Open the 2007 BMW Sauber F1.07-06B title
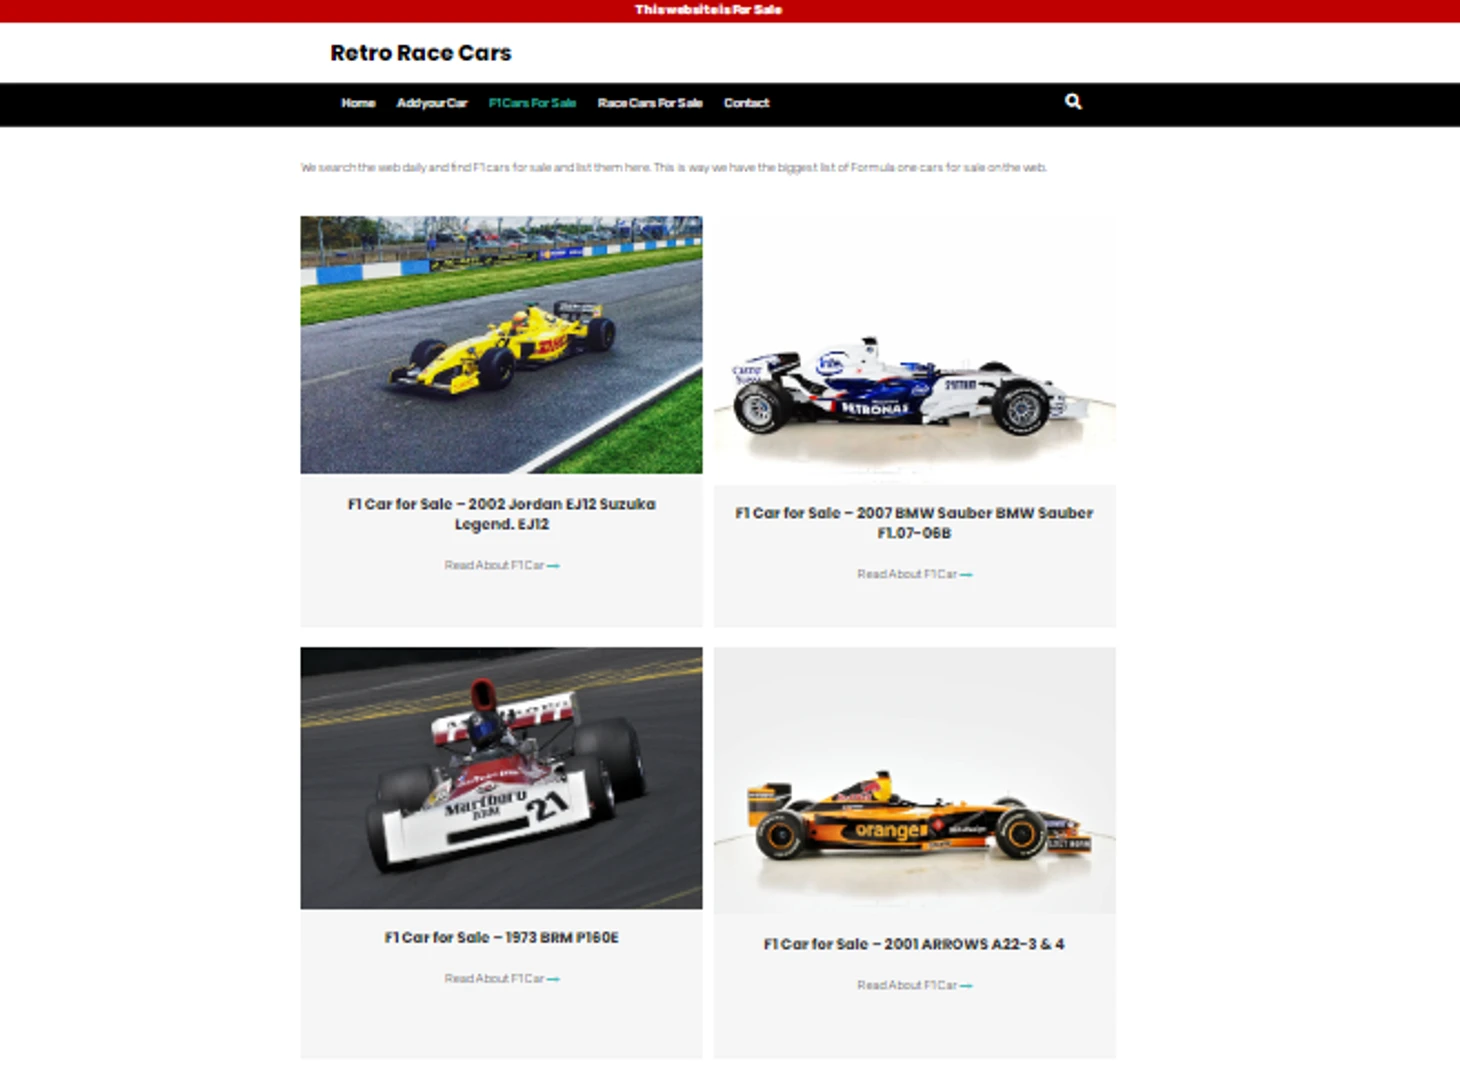The image size is (1460, 1078). (x=914, y=523)
